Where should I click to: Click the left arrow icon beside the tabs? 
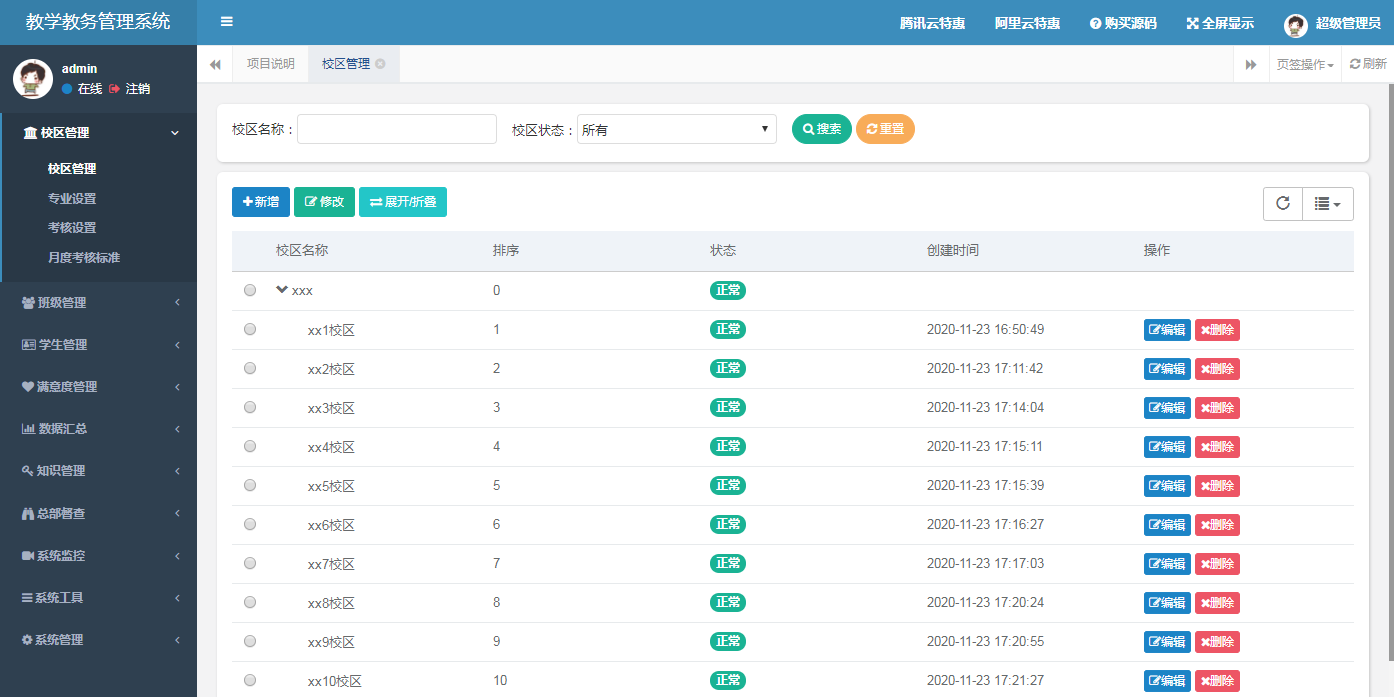click(215, 63)
